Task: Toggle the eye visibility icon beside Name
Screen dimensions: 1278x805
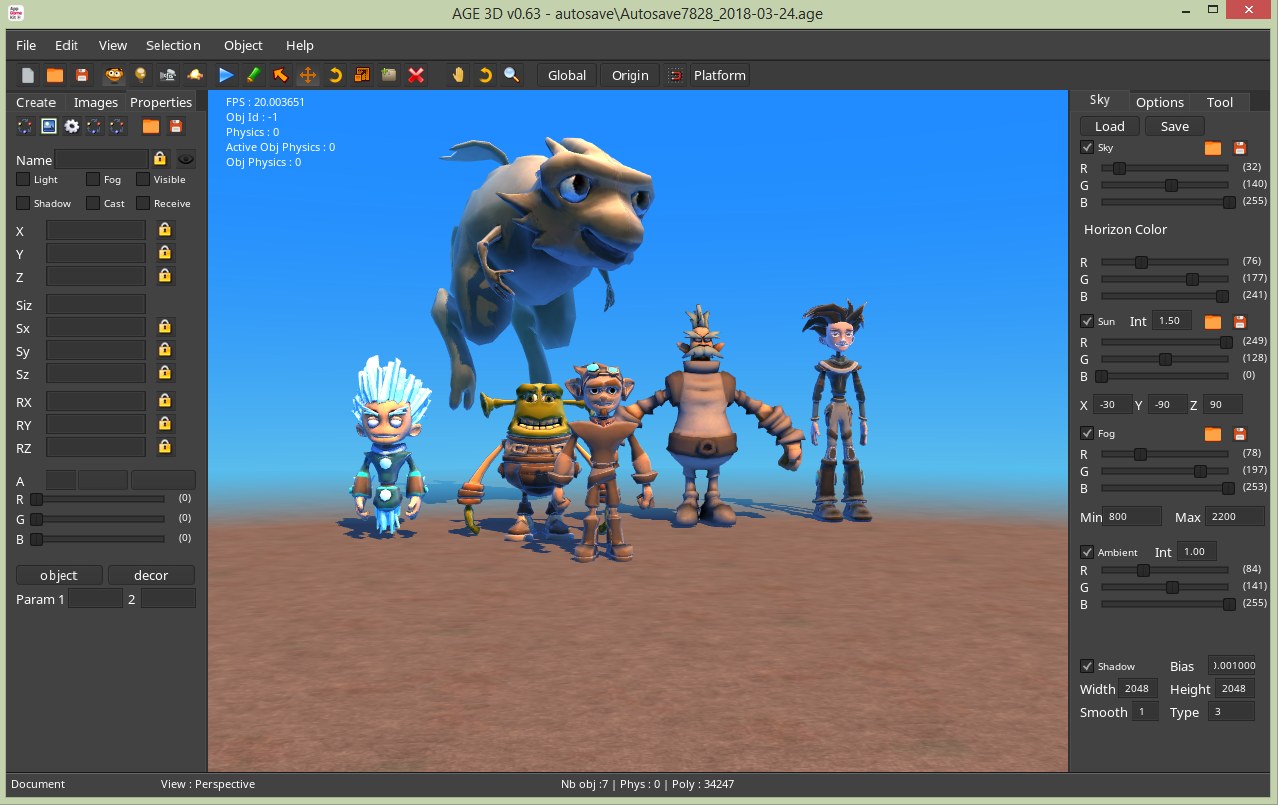Action: tap(186, 159)
